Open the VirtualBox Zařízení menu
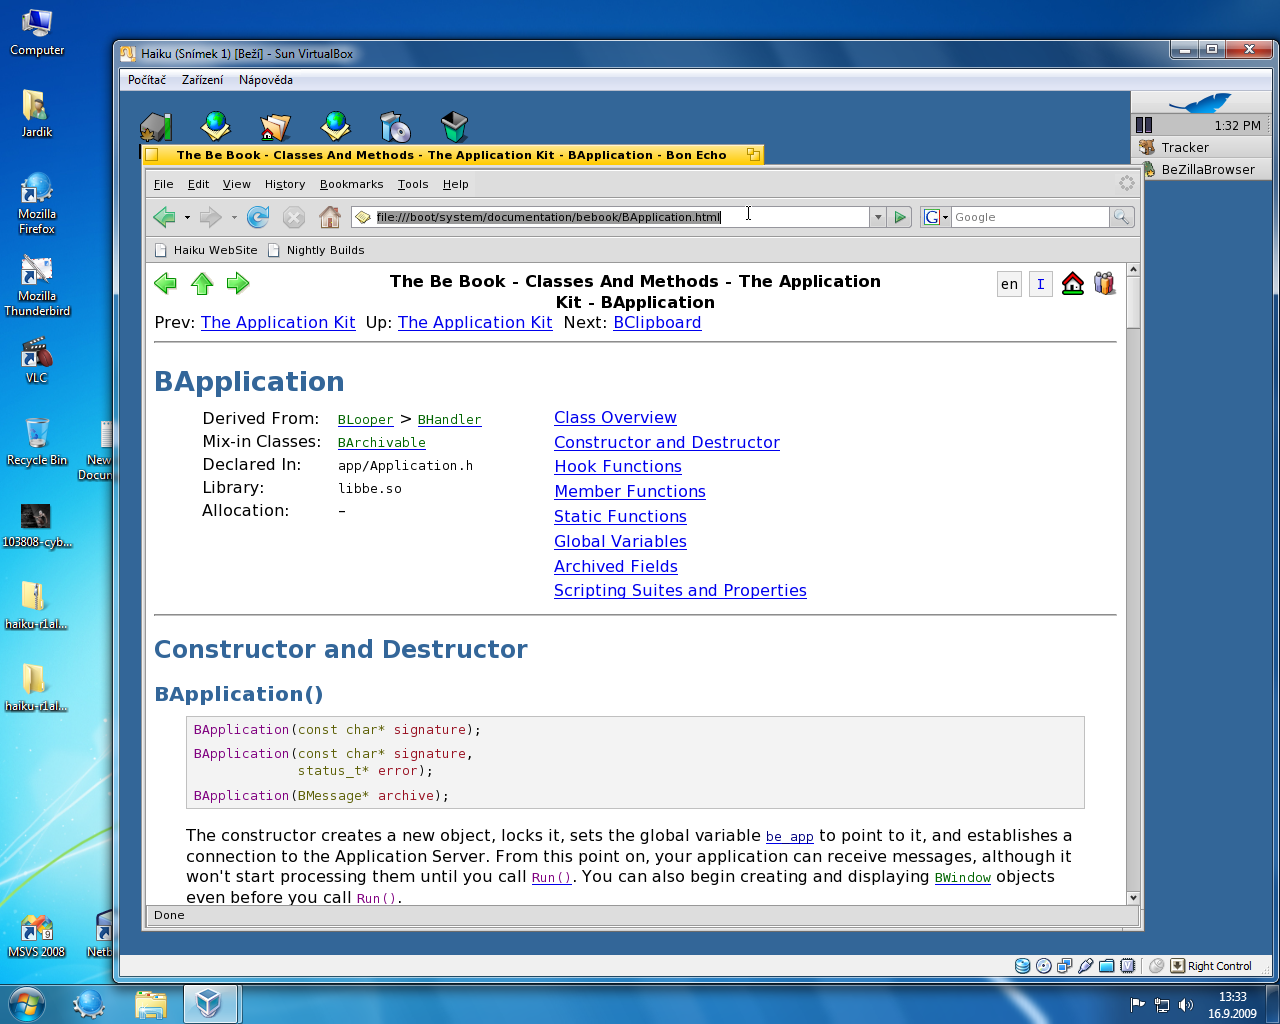The width and height of the screenshot is (1280, 1024). pyautogui.click(x=202, y=80)
